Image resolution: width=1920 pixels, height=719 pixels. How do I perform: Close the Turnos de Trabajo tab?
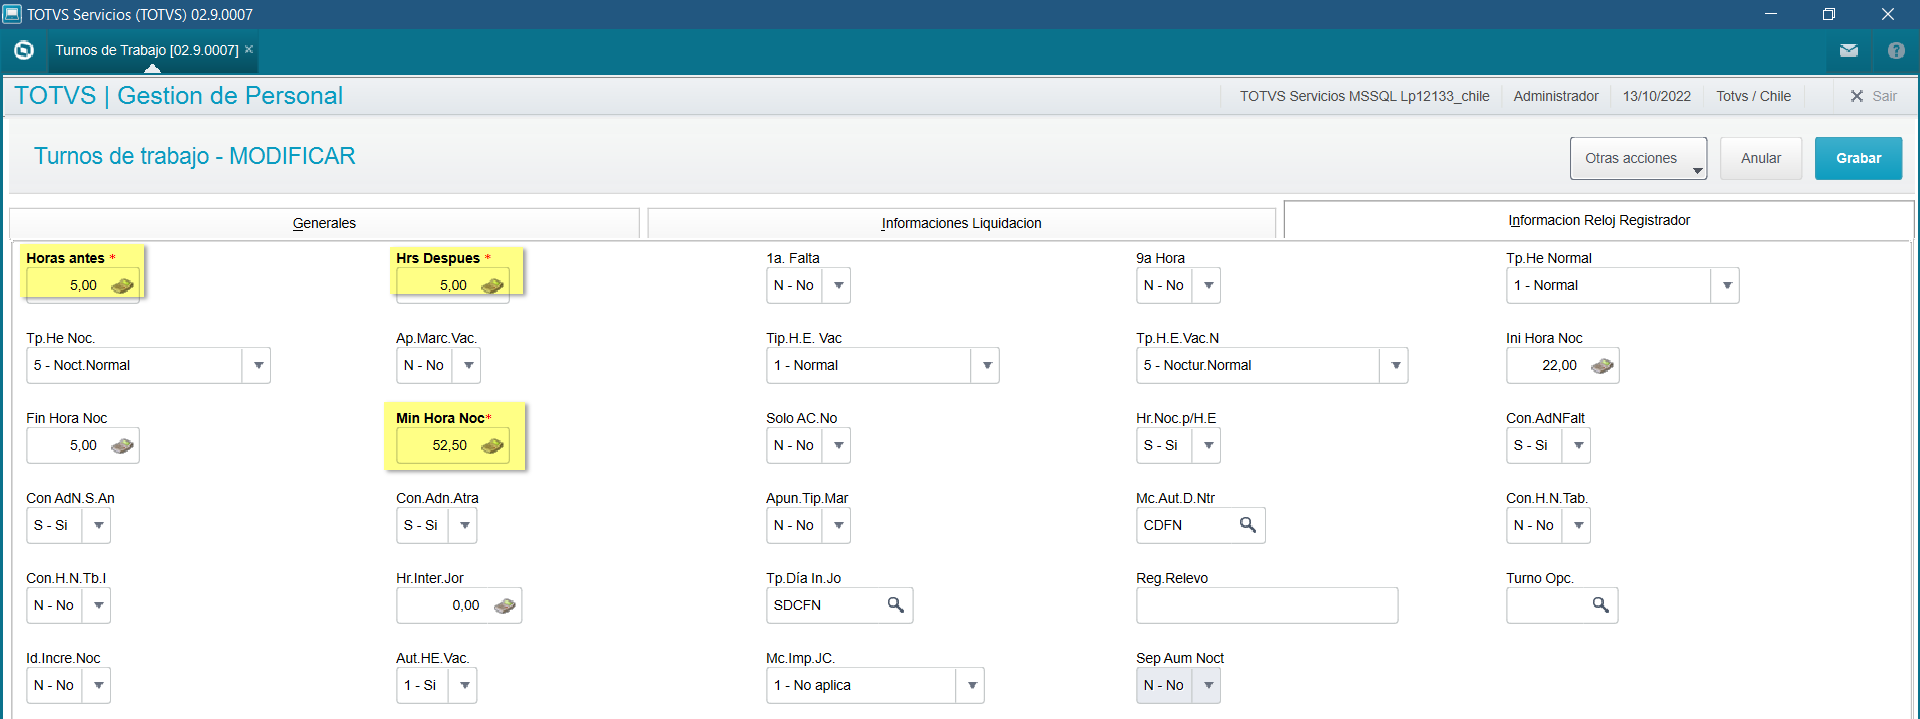249,49
